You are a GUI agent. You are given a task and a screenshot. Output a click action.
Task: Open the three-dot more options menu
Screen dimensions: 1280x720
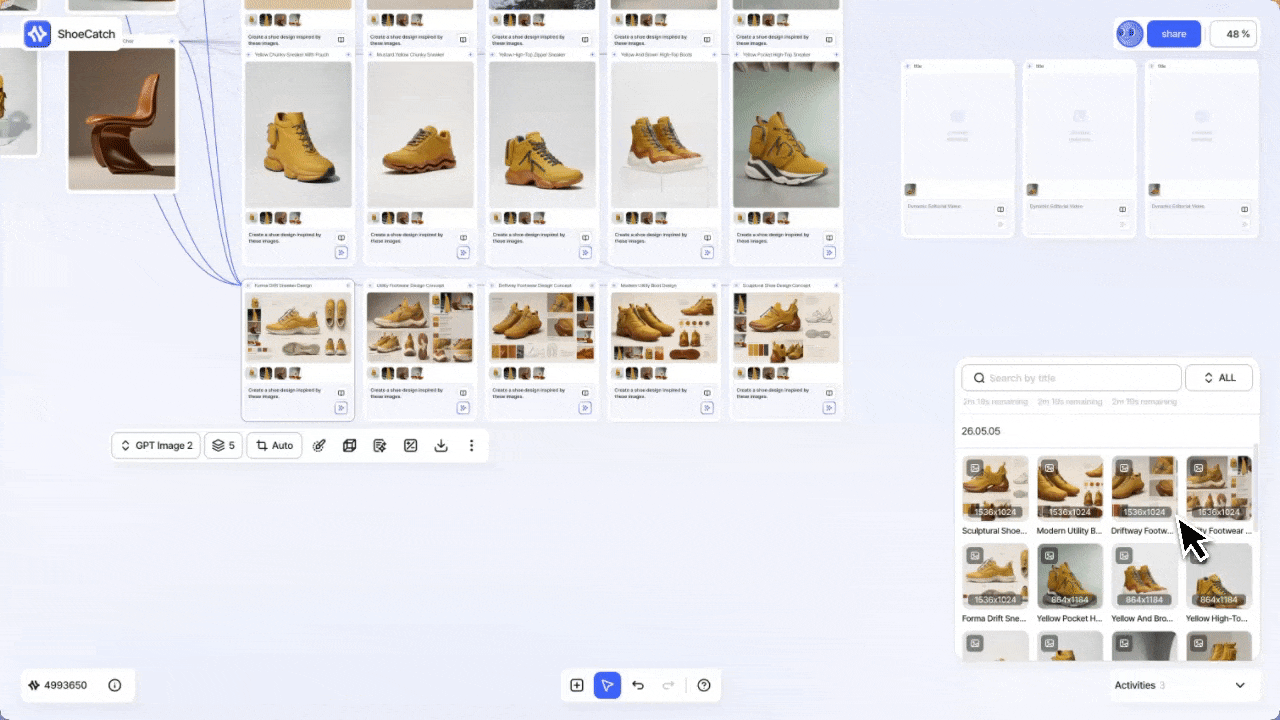pyautogui.click(x=472, y=446)
